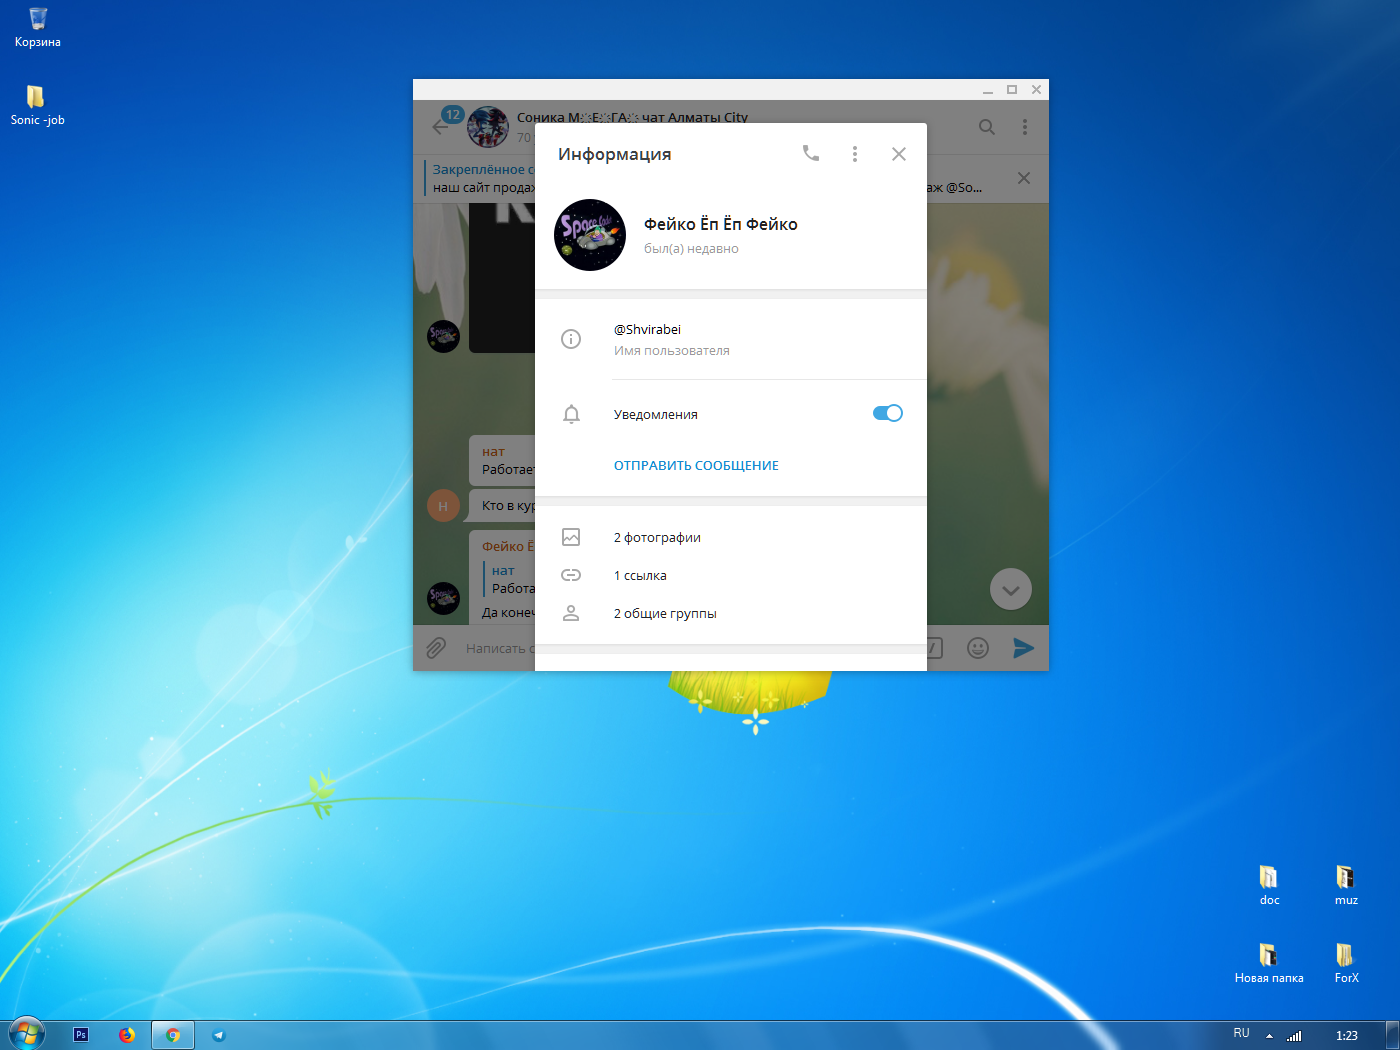Open the emoji picker
Screen dimensions: 1400x1050
click(978, 648)
